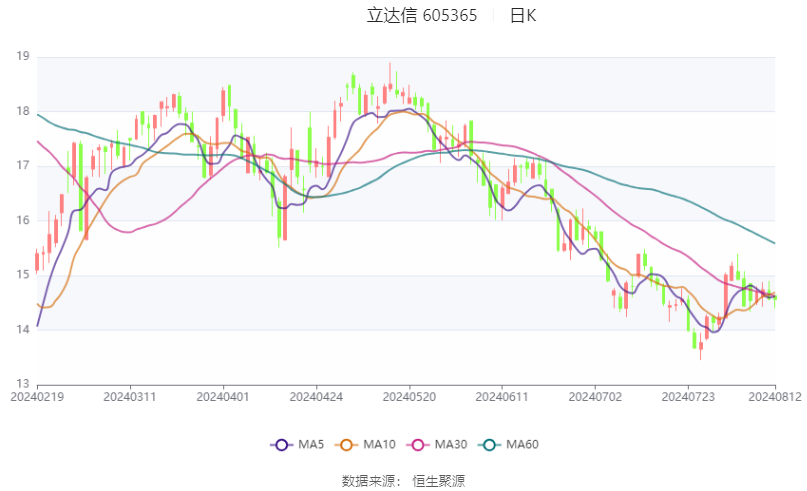Screen dimensions: 807x491
Task: Click the 20240723 x-axis tick label
Action: [688, 397]
